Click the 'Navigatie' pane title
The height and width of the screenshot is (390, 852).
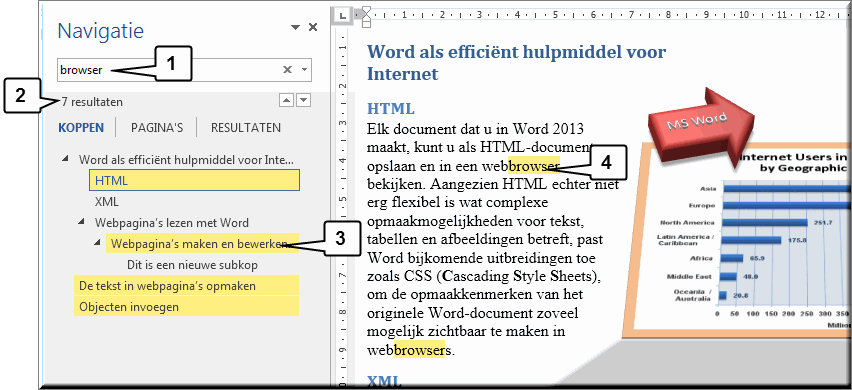(x=101, y=30)
